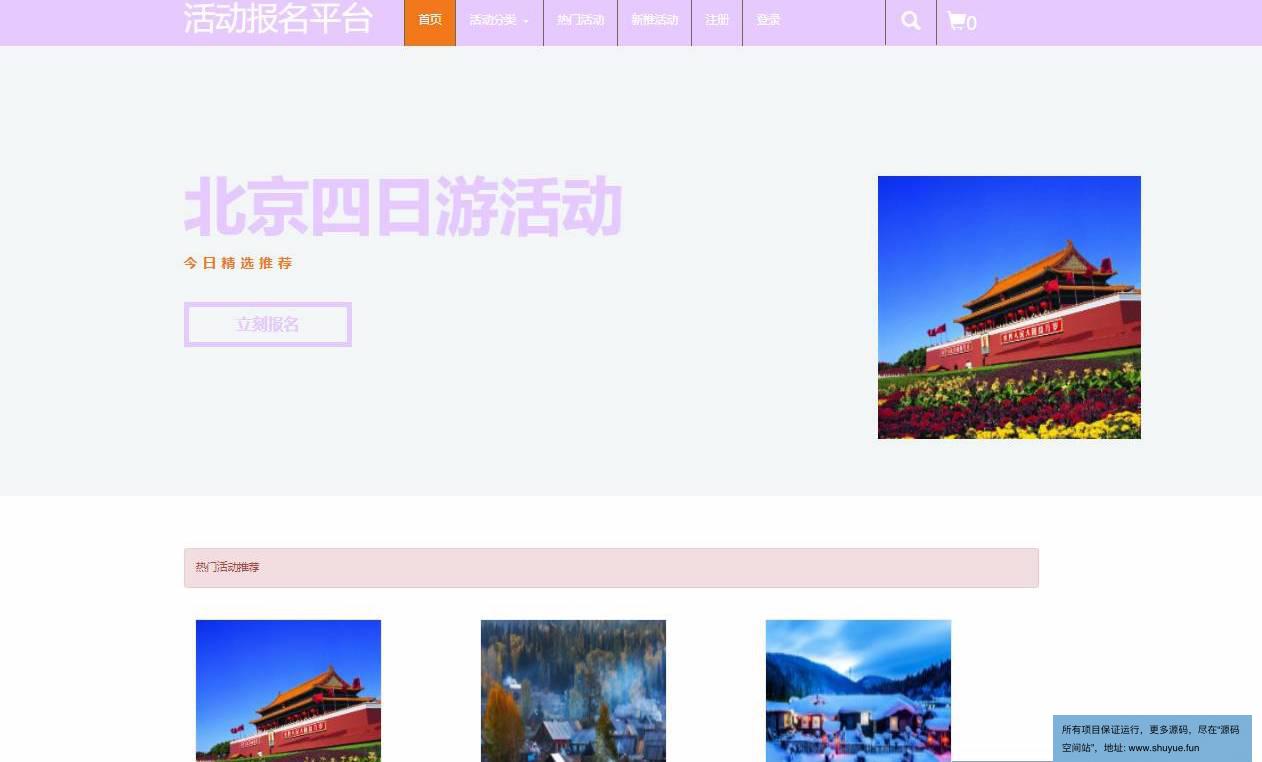Open the Tiananmen activity thumbnail card
The height and width of the screenshot is (762, 1262).
pos(288,691)
